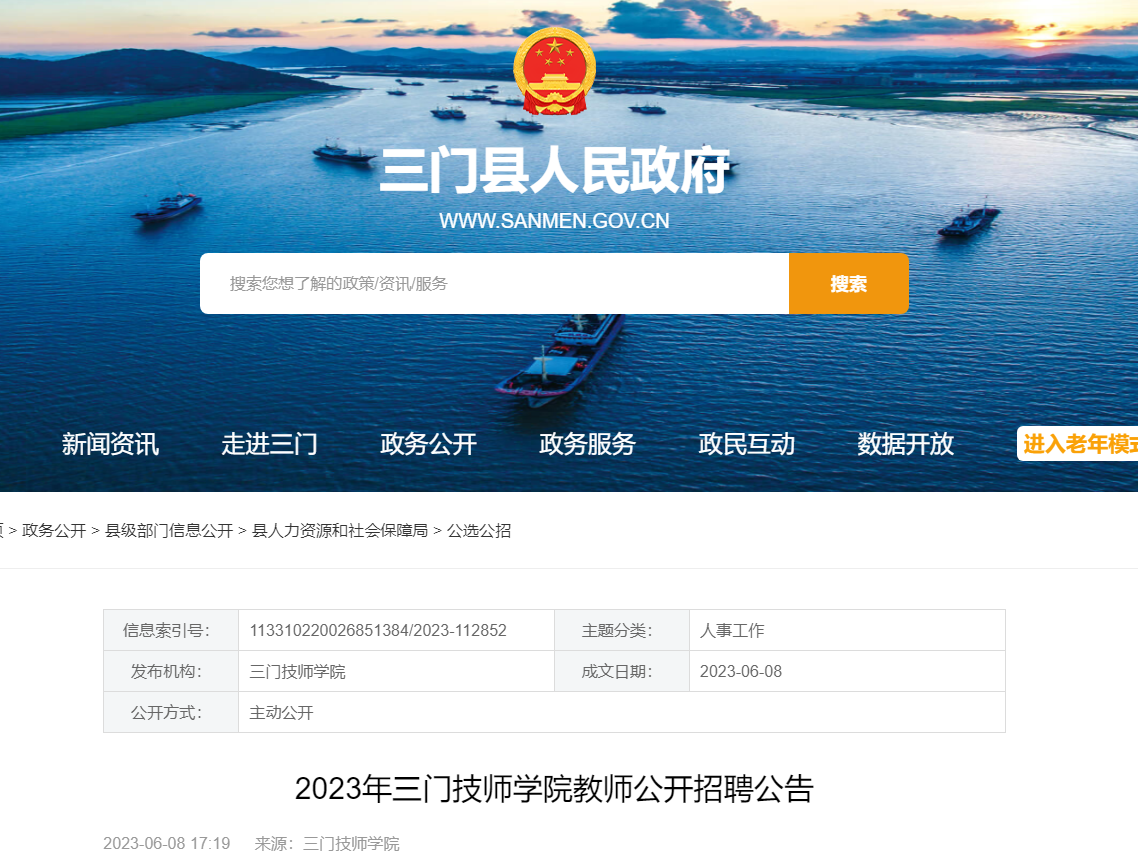The image size is (1138, 864).
Task: Click the 公选公招 breadcrumb link
Action: point(479,531)
